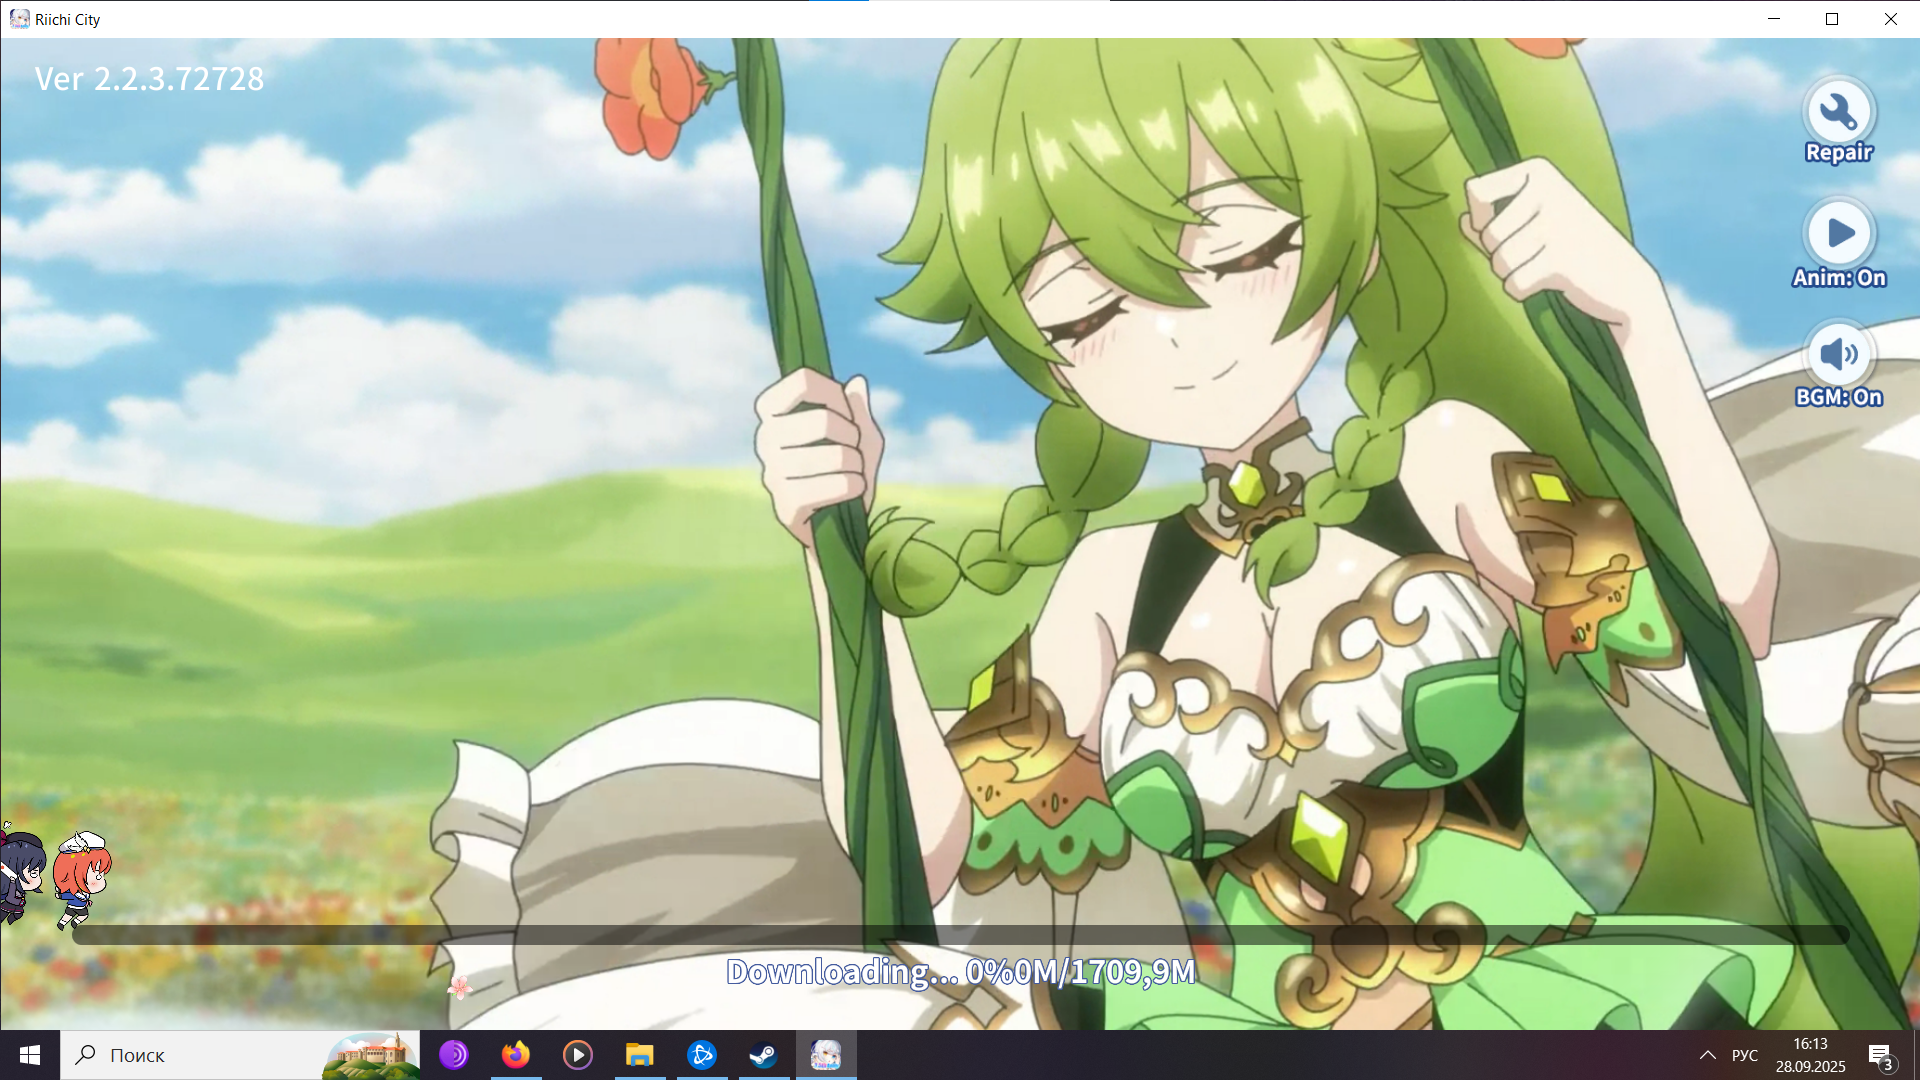Maximize the Riichi City window

(x=1832, y=19)
